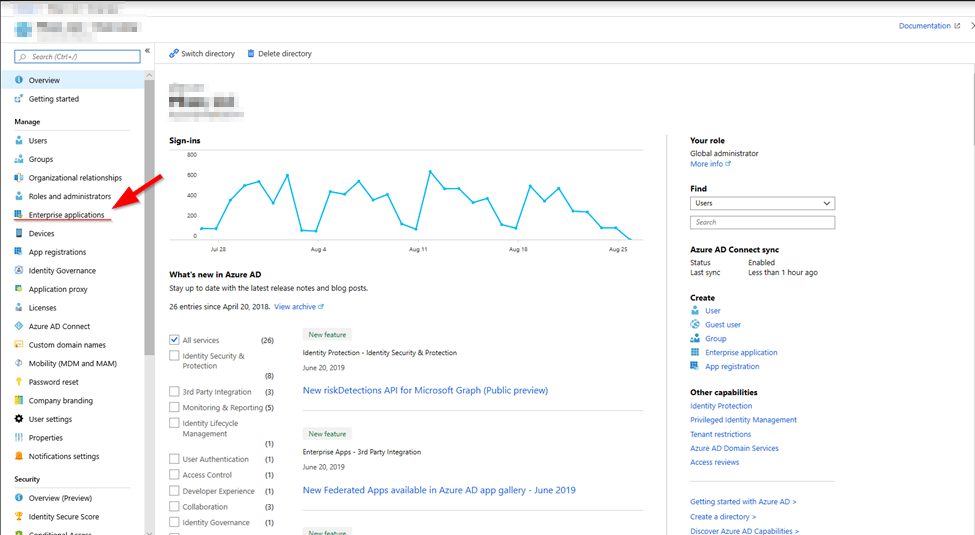Viewport: 975px width, 535px height.
Task: Open Enterprise applications menu item
Action: tap(67, 215)
